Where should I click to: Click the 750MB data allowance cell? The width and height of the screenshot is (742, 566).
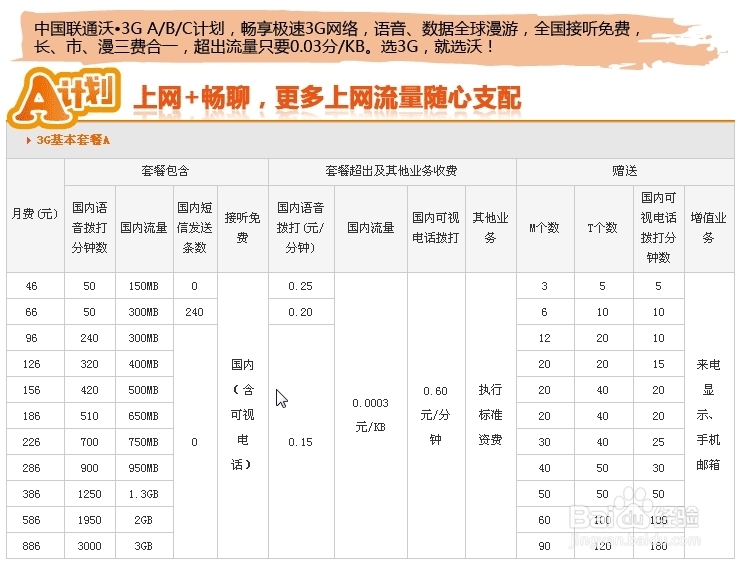click(x=144, y=442)
